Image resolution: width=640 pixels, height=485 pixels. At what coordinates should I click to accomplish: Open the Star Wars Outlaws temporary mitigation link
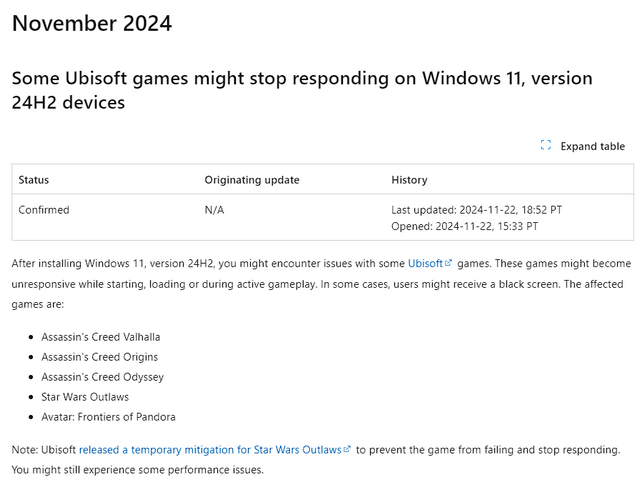pyautogui.click(x=210, y=449)
